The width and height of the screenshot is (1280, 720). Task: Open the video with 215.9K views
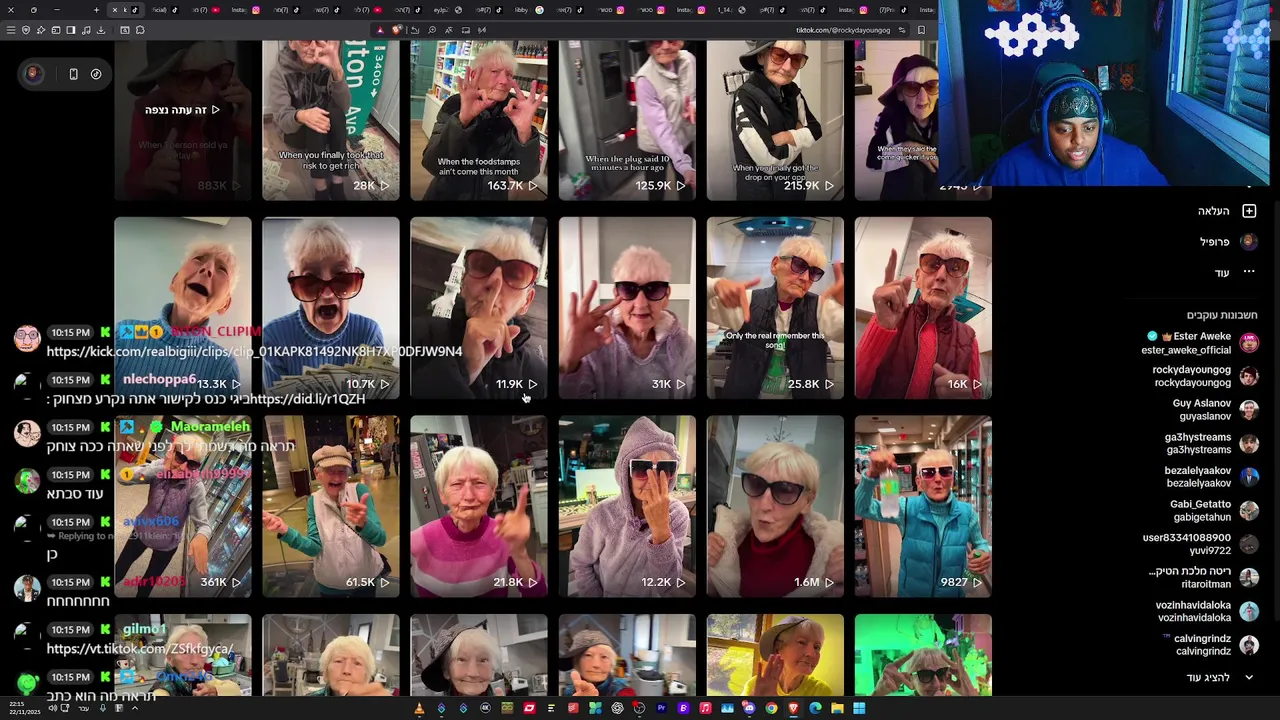coord(775,120)
